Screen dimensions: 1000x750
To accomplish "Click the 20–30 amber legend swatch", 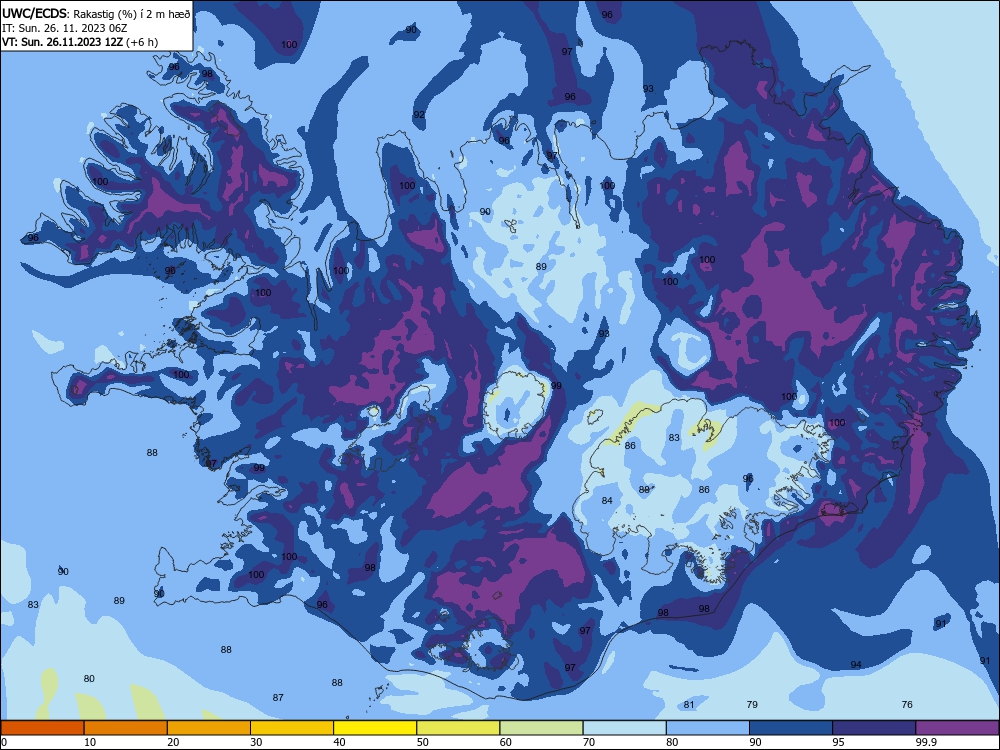I will coord(209,728).
